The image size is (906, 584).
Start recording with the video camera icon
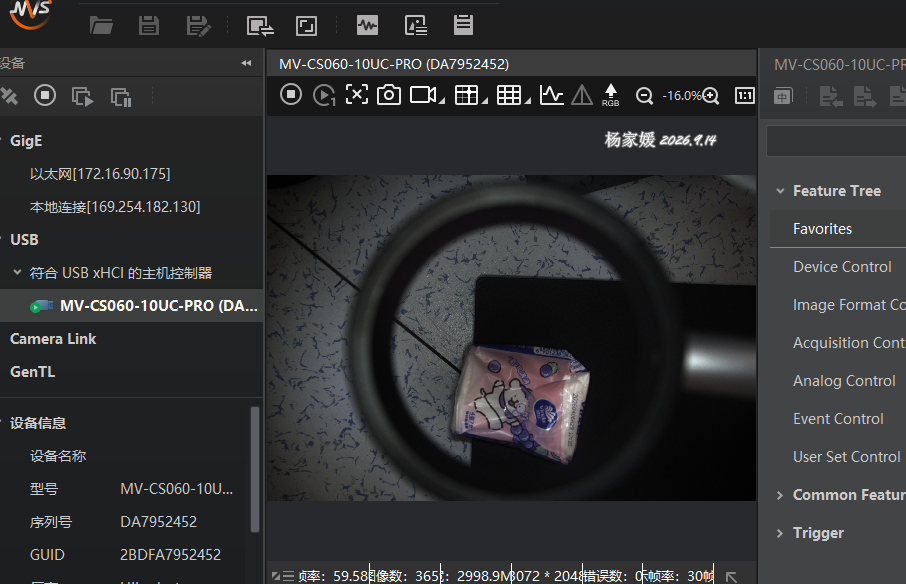(x=423, y=95)
